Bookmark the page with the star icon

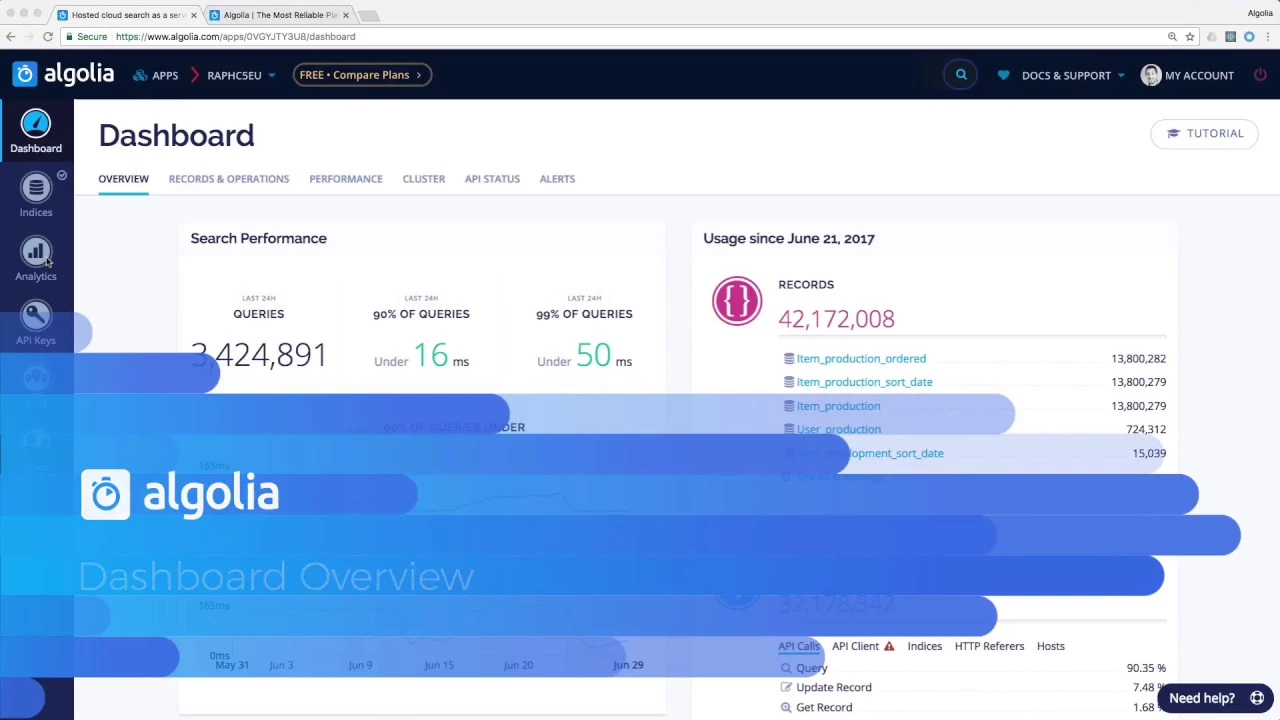click(1190, 36)
